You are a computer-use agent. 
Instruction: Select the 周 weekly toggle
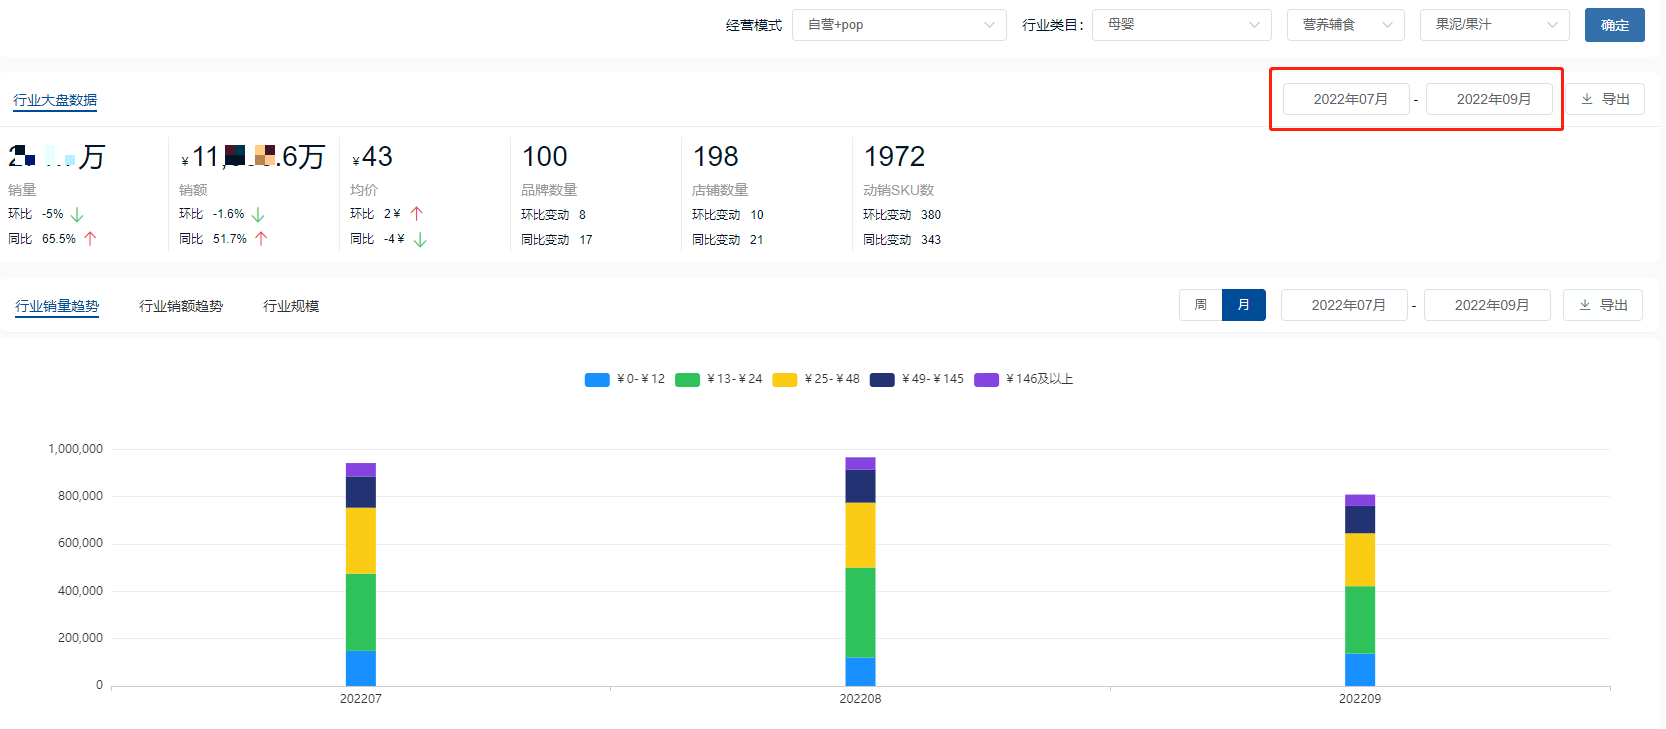[1200, 305]
